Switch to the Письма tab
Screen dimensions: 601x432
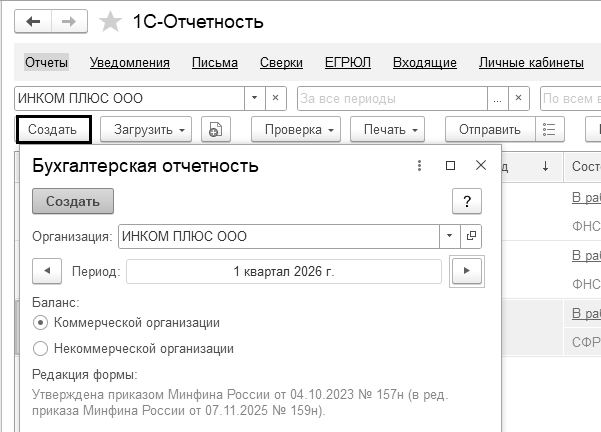pyautogui.click(x=215, y=62)
